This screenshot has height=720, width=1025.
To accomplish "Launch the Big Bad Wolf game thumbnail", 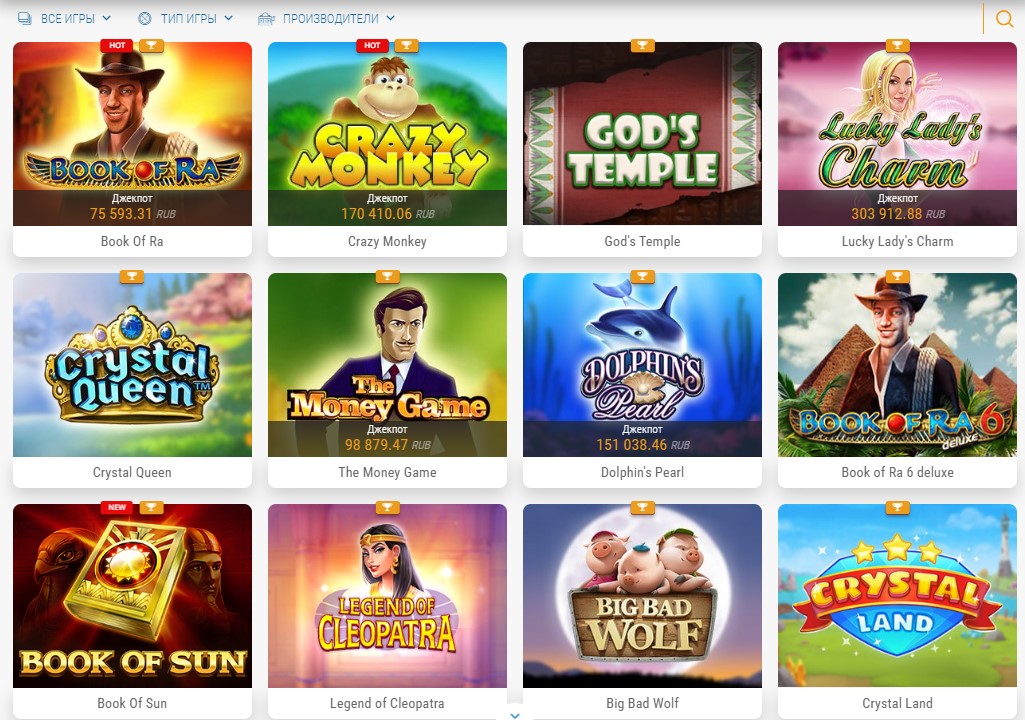I will point(643,596).
